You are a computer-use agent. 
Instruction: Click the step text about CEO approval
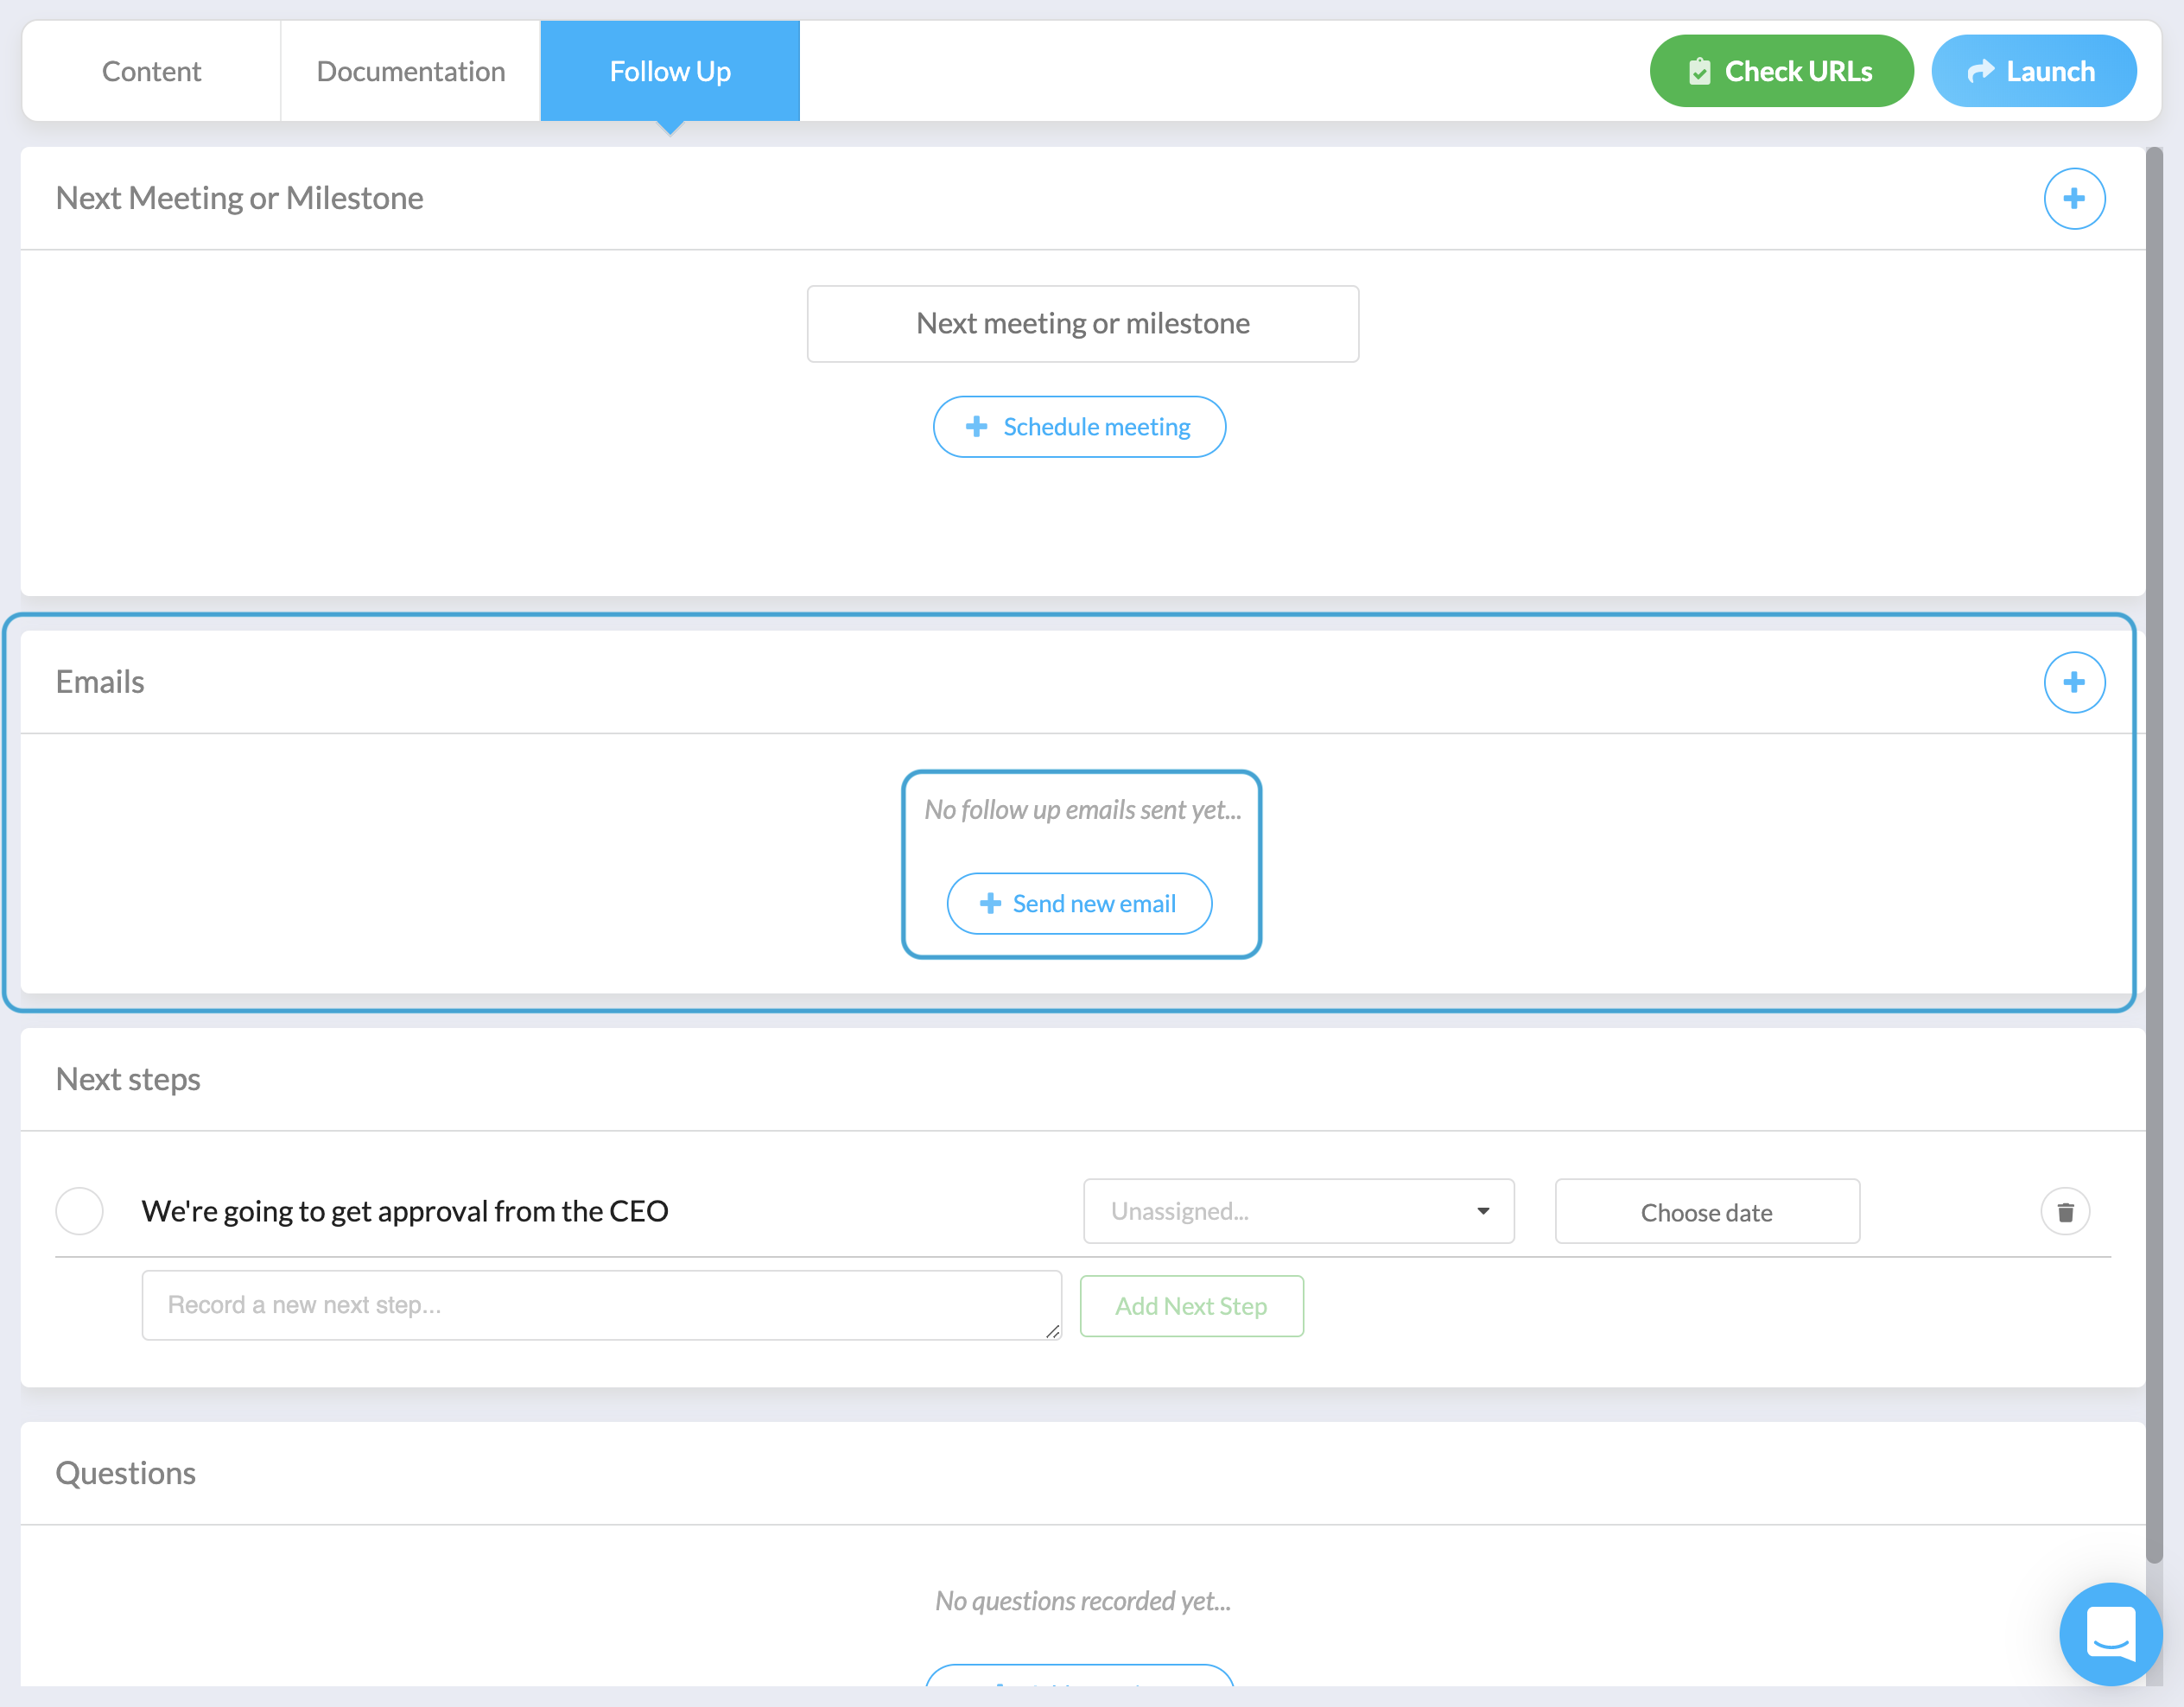(404, 1211)
